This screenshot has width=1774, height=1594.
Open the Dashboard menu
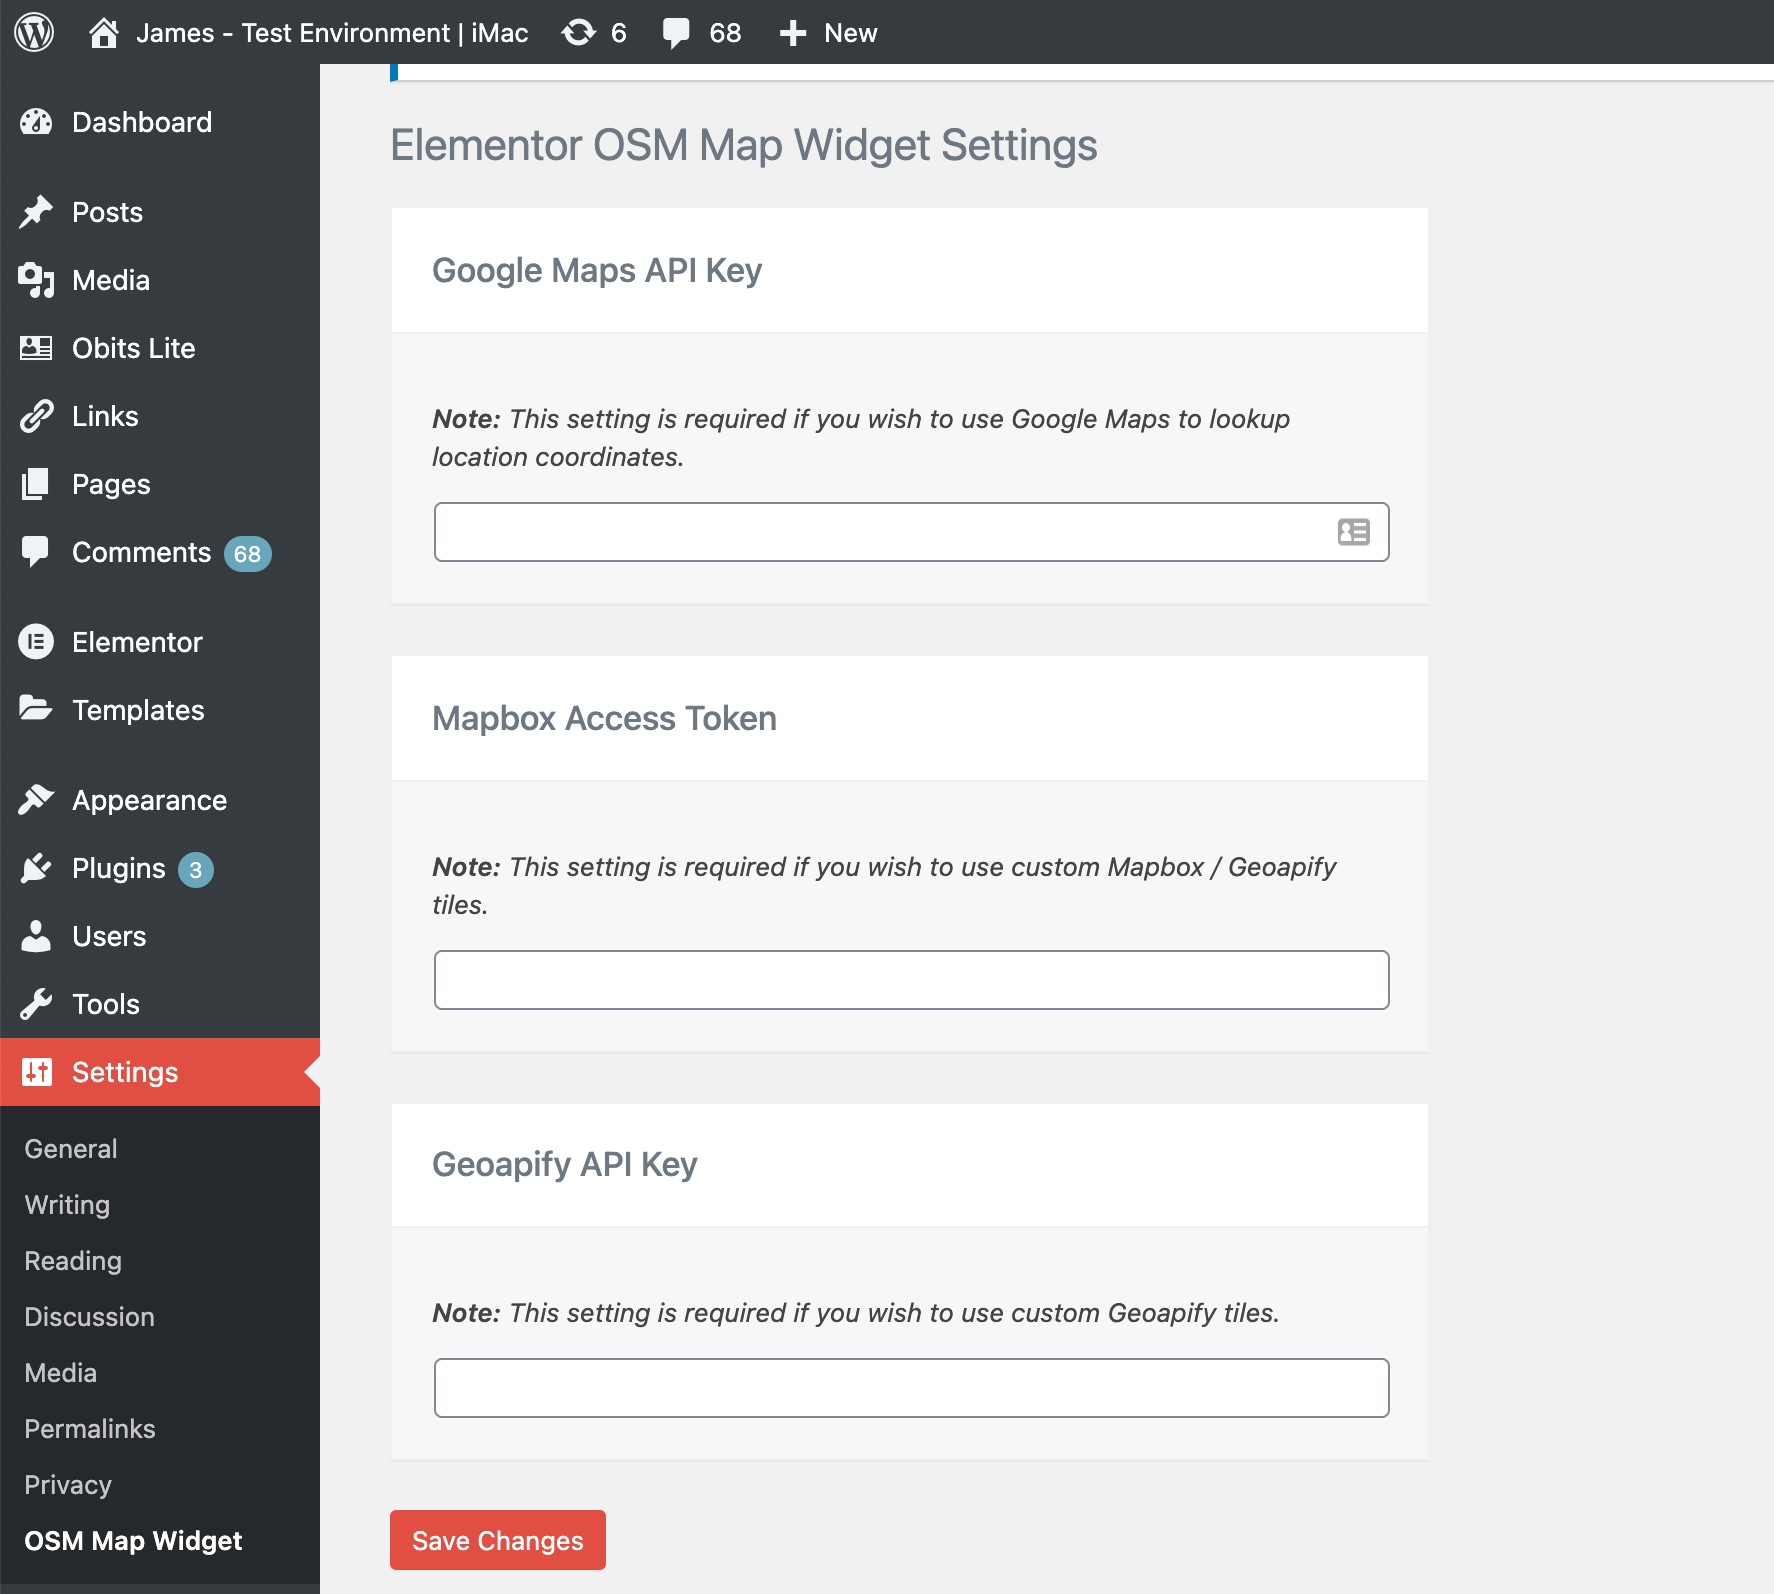[x=141, y=122]
